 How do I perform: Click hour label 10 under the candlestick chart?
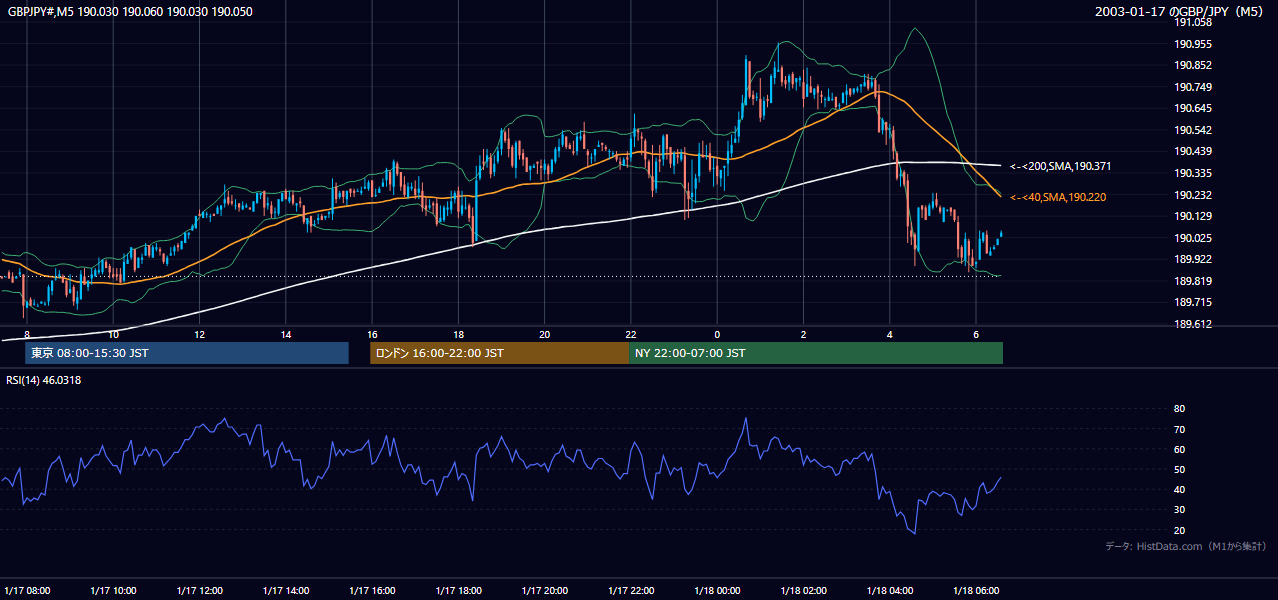[113, 334]
